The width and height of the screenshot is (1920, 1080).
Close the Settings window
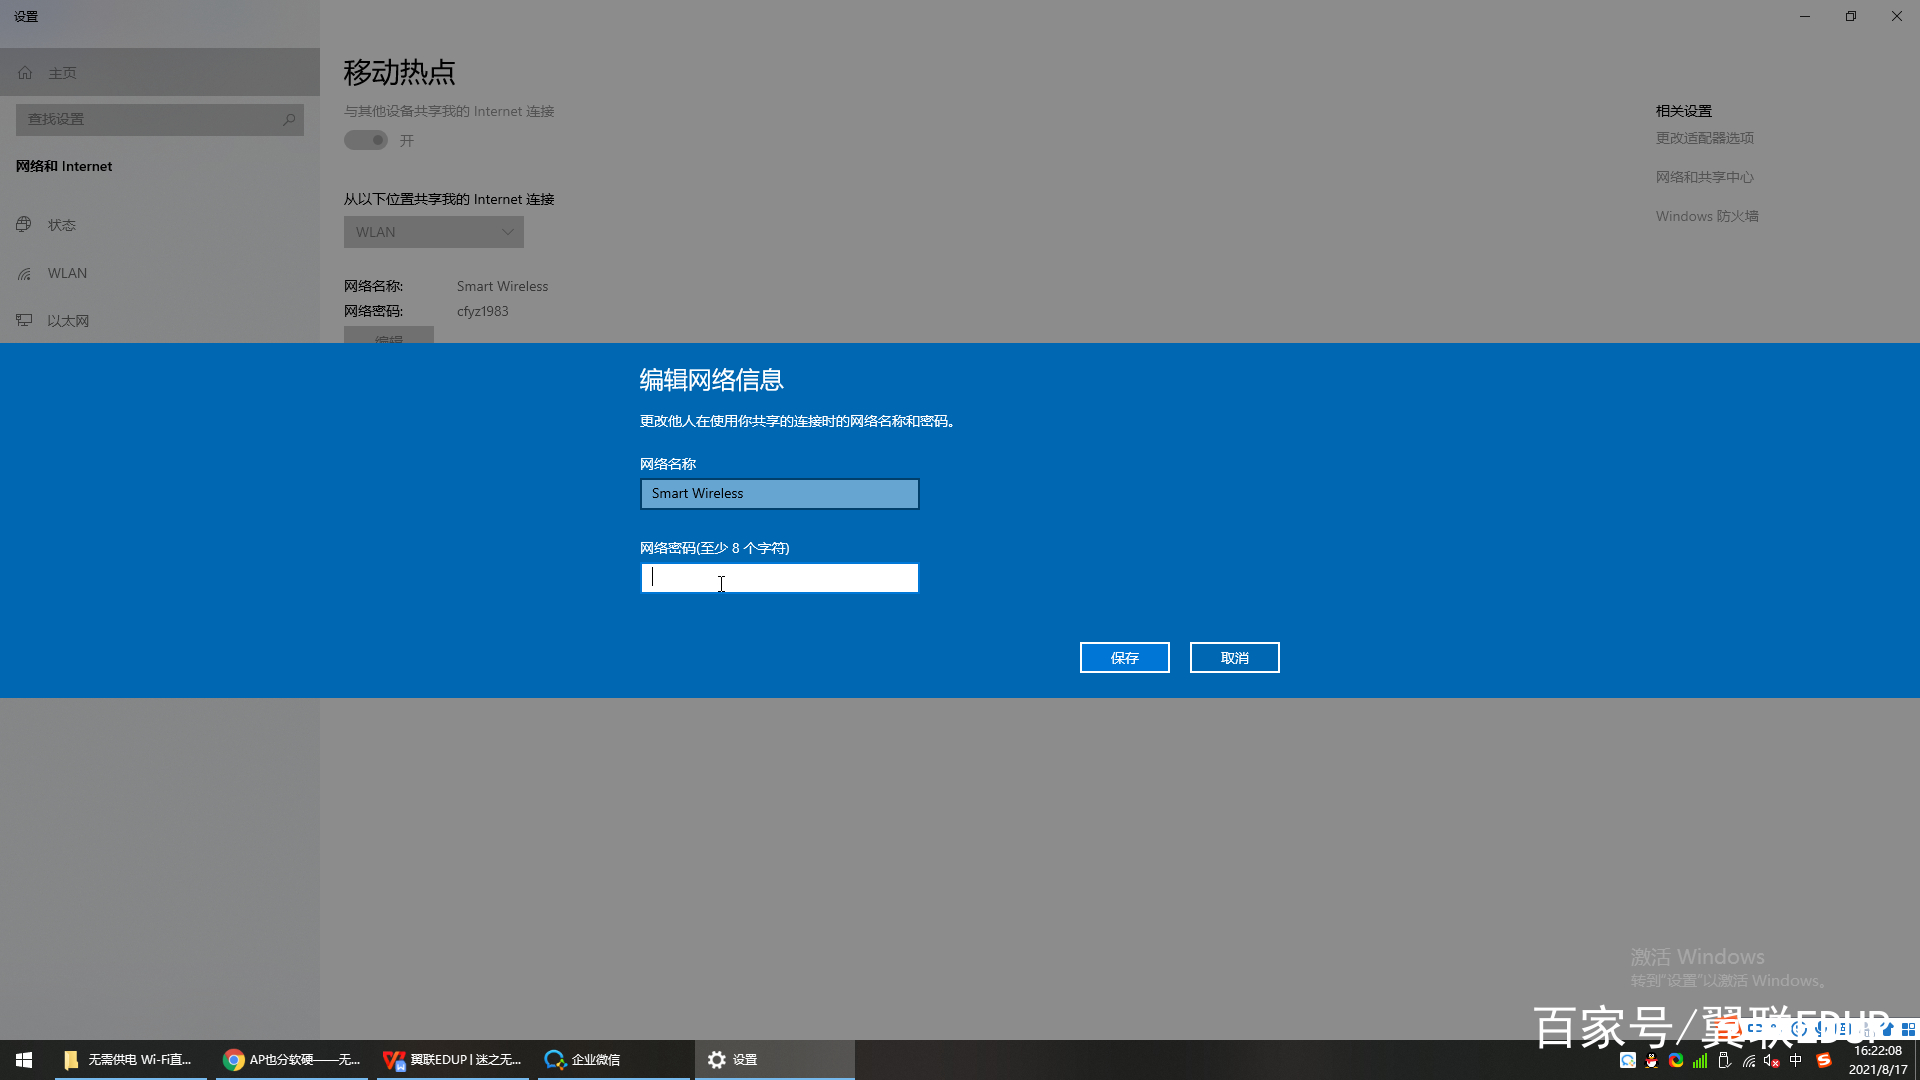tap(1897, 16)
